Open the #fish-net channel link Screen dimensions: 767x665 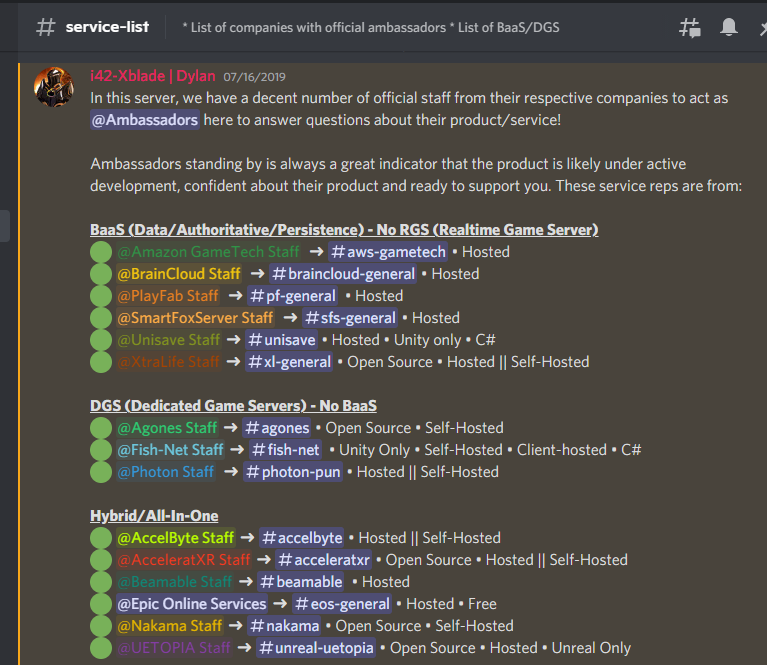286,450
